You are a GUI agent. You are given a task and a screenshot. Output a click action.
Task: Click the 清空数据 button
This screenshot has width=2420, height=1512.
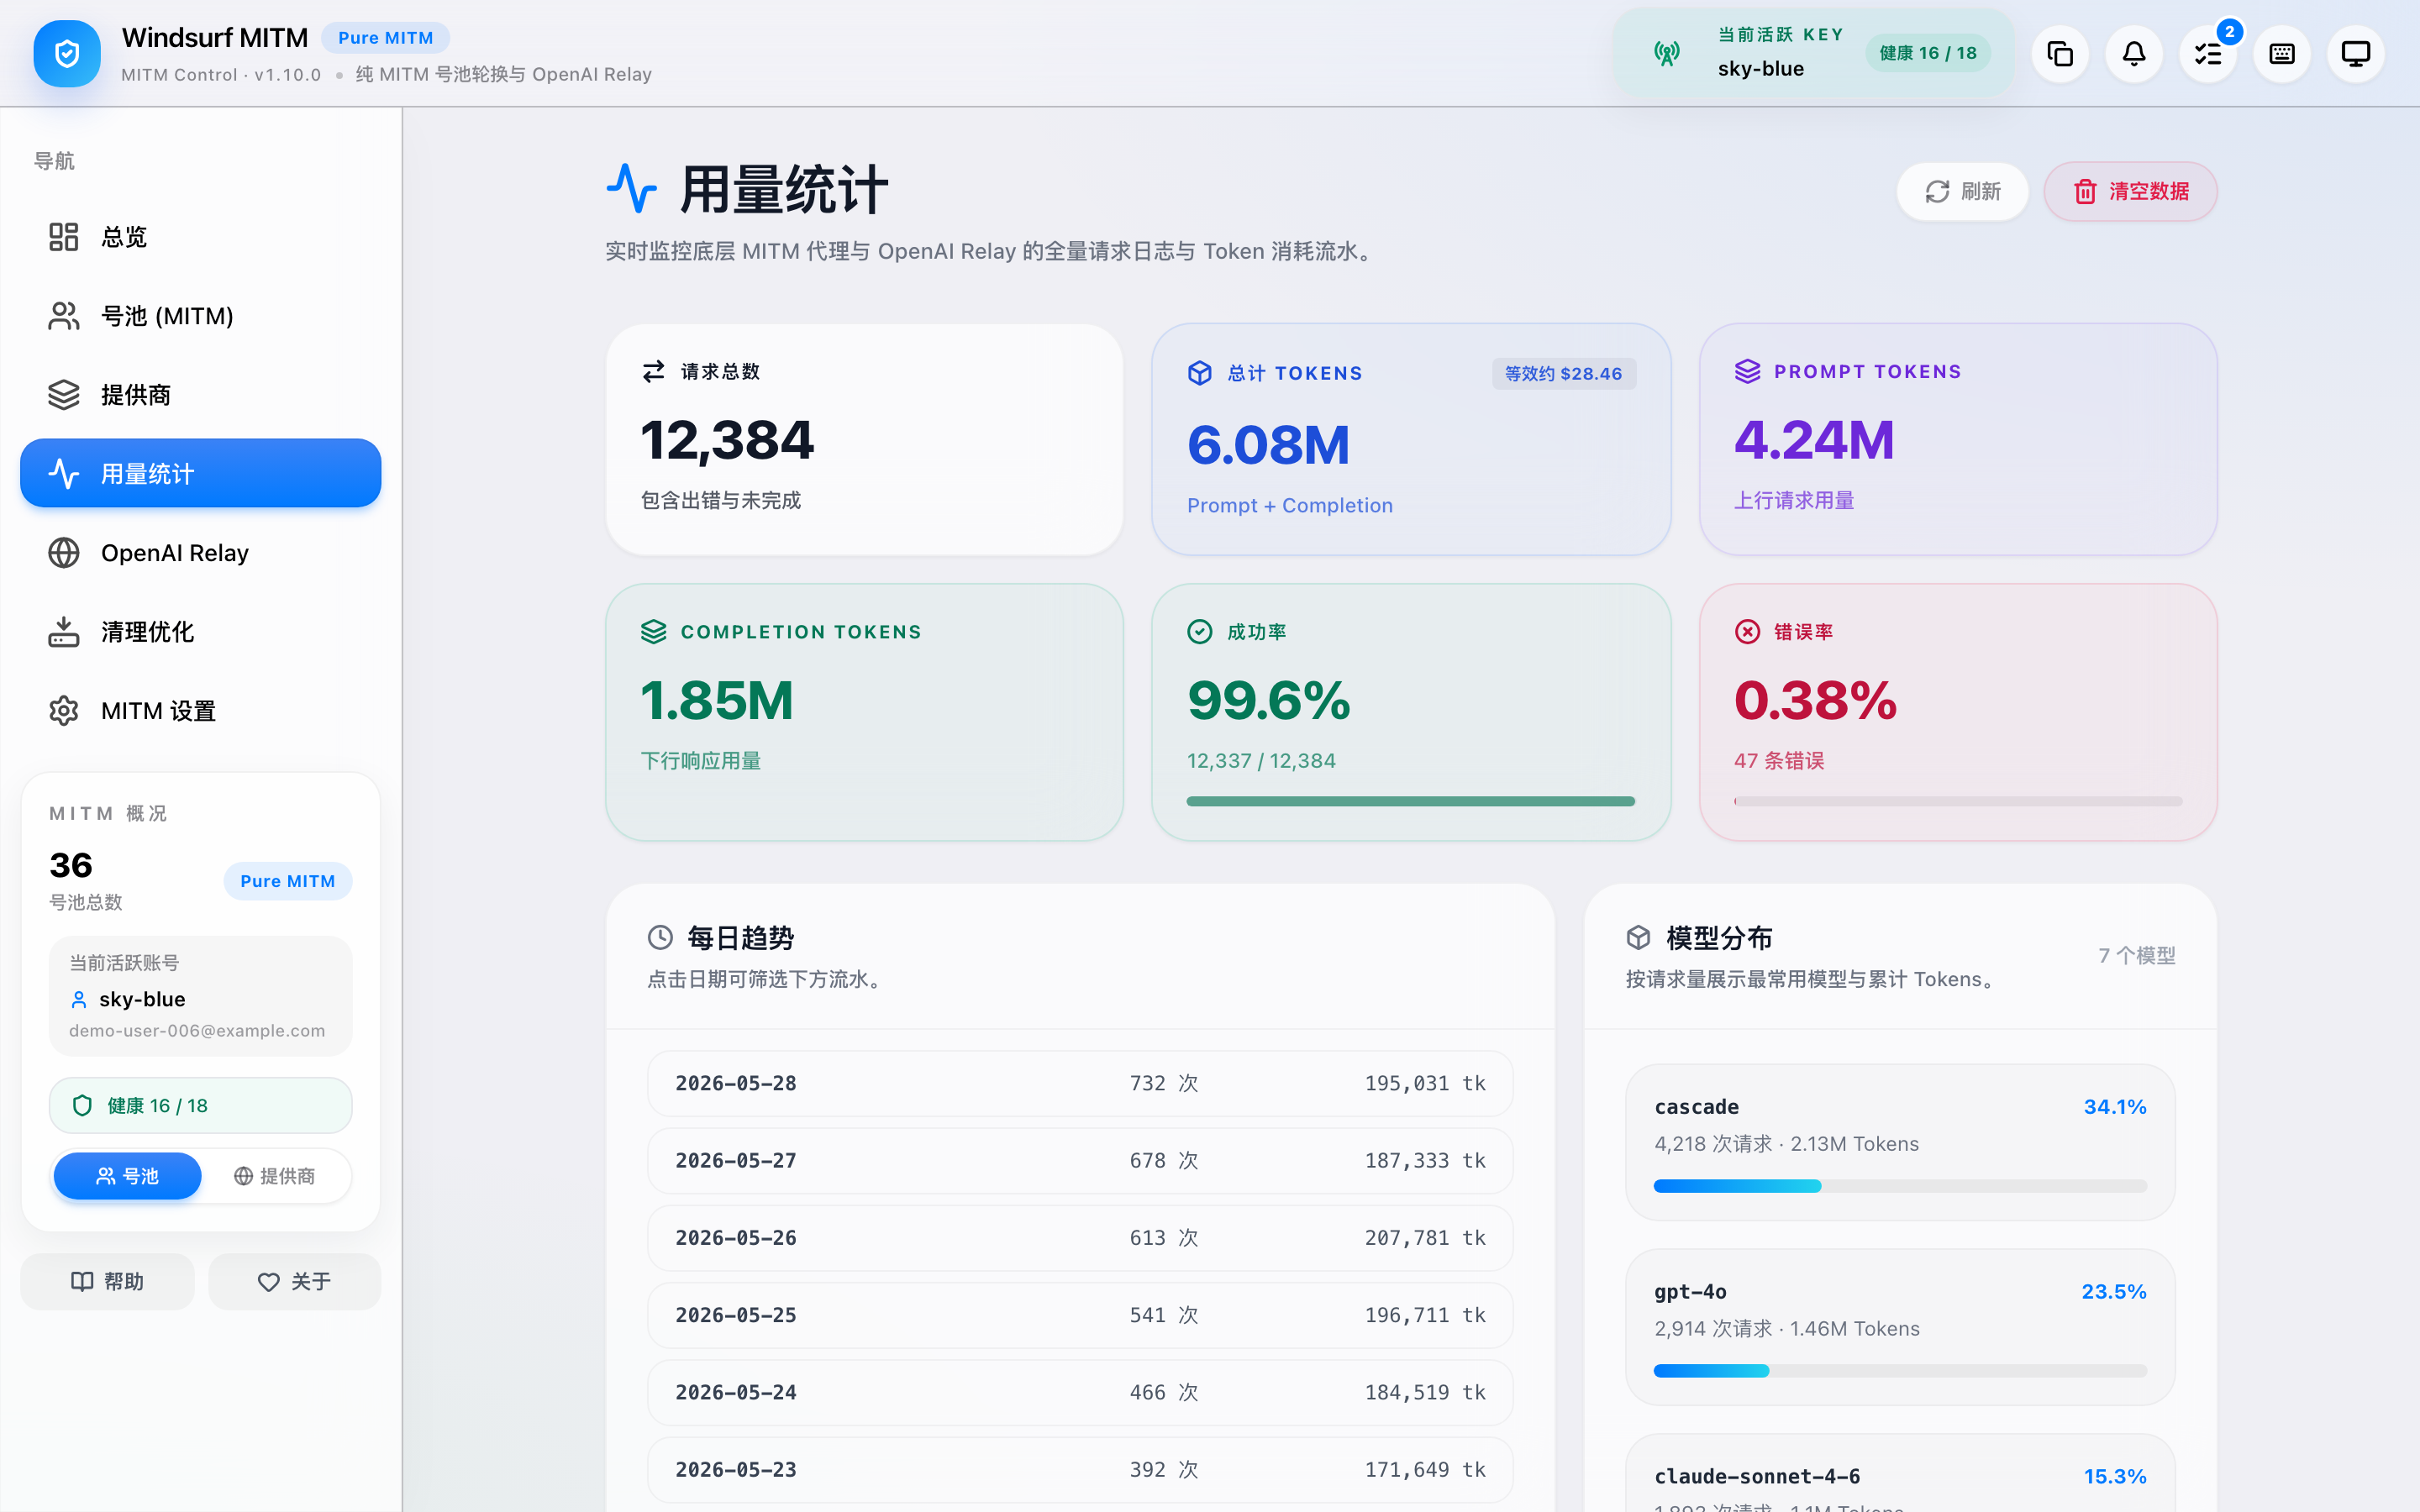click(x=2130, y=191)
